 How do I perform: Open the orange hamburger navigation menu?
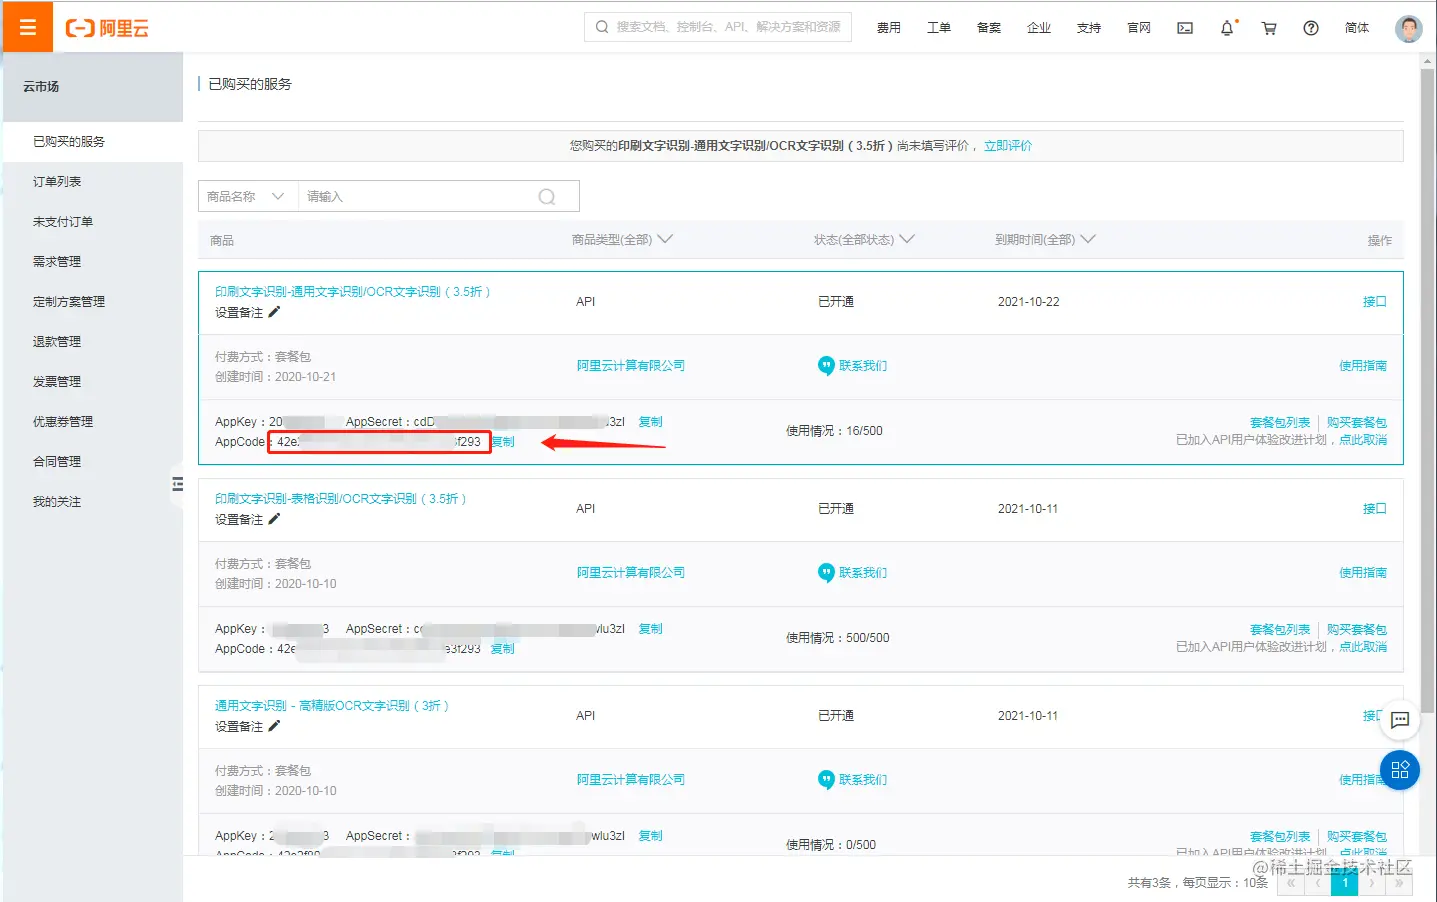click(27, 27)
